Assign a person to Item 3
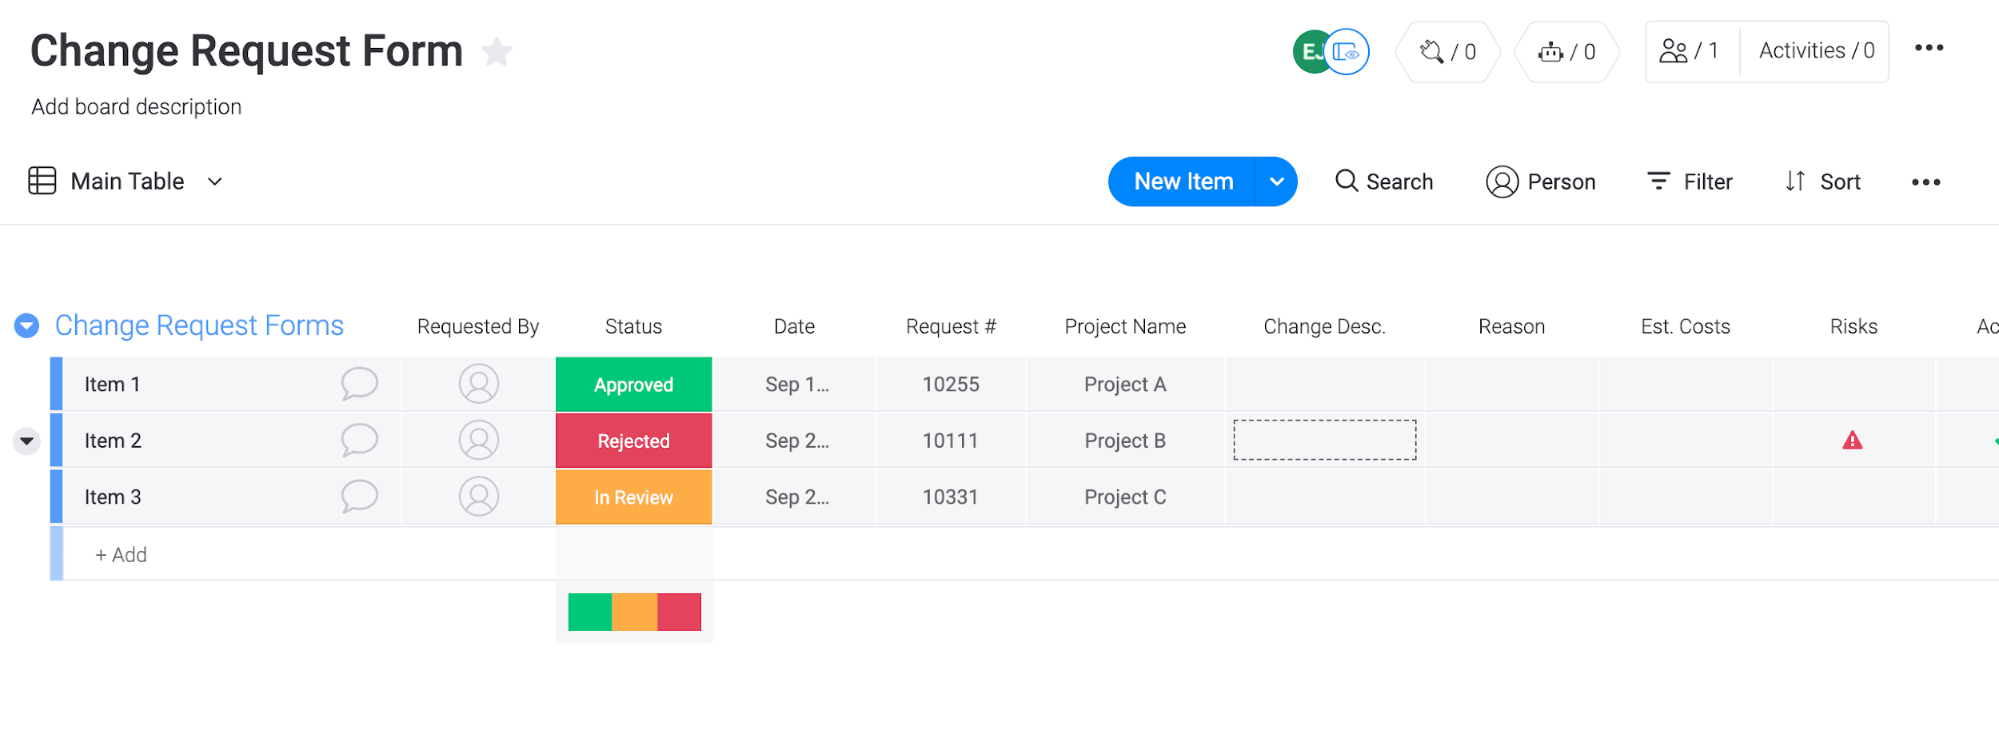Screen dimensions: 1999x741 point(479,497)
